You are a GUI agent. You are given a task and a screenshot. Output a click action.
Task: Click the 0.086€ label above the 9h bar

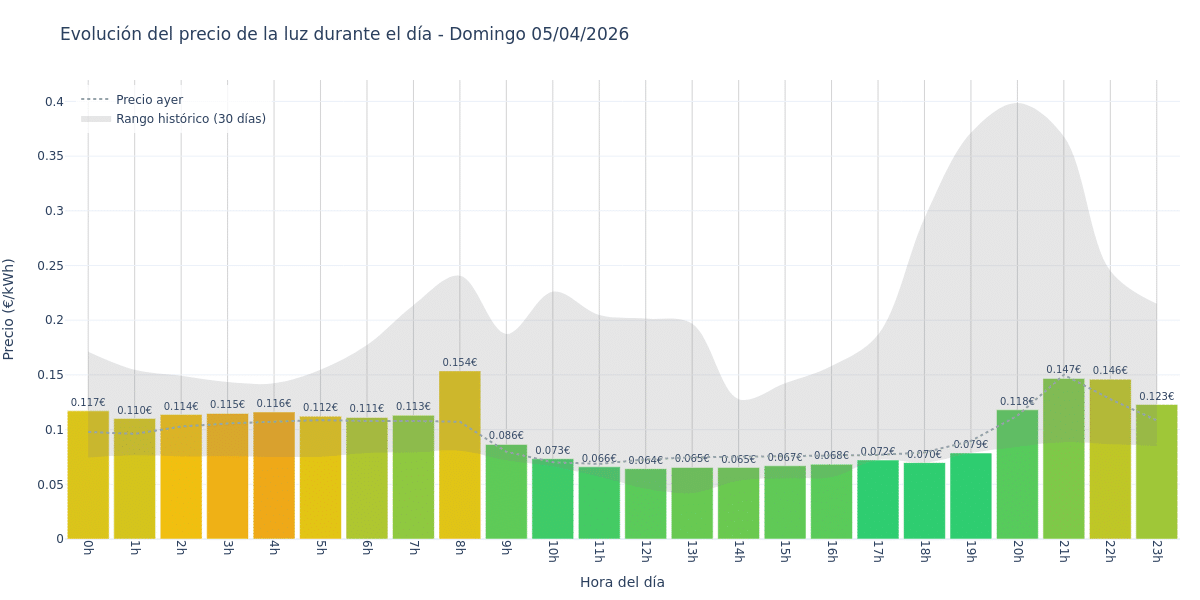(x=506, y=436)
